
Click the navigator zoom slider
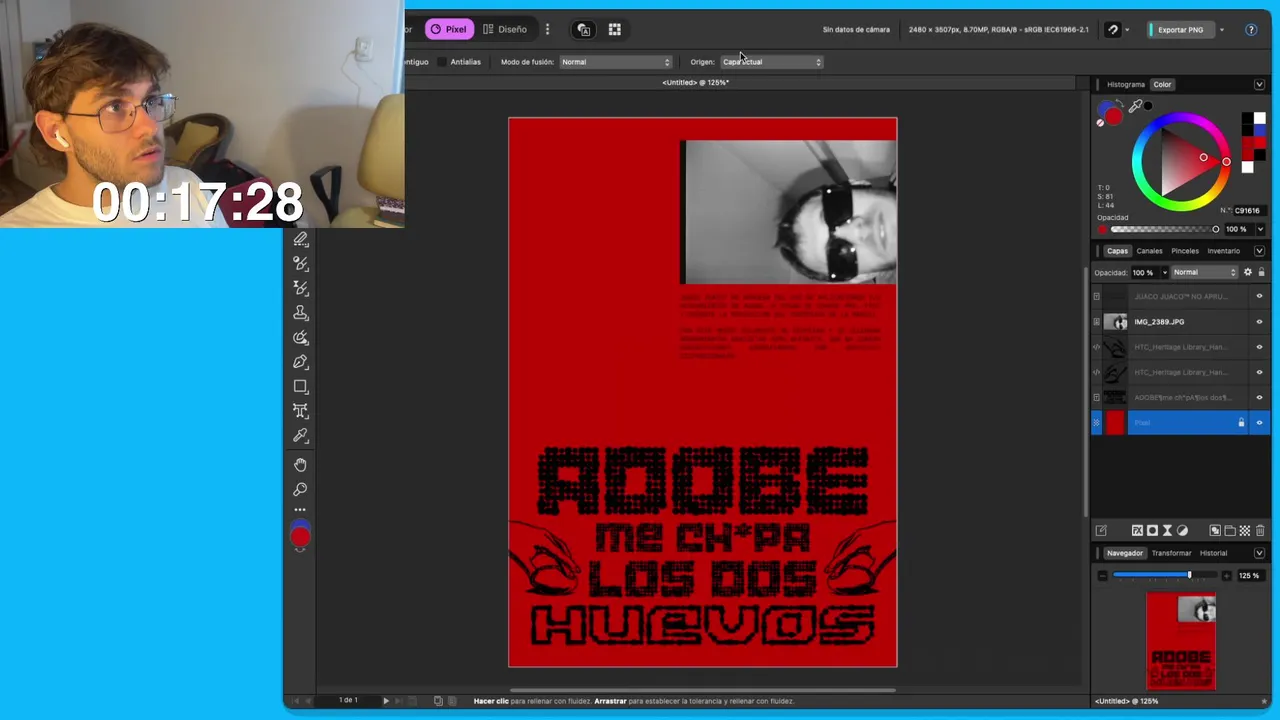pyautogui.click(x=1165, y=575)
